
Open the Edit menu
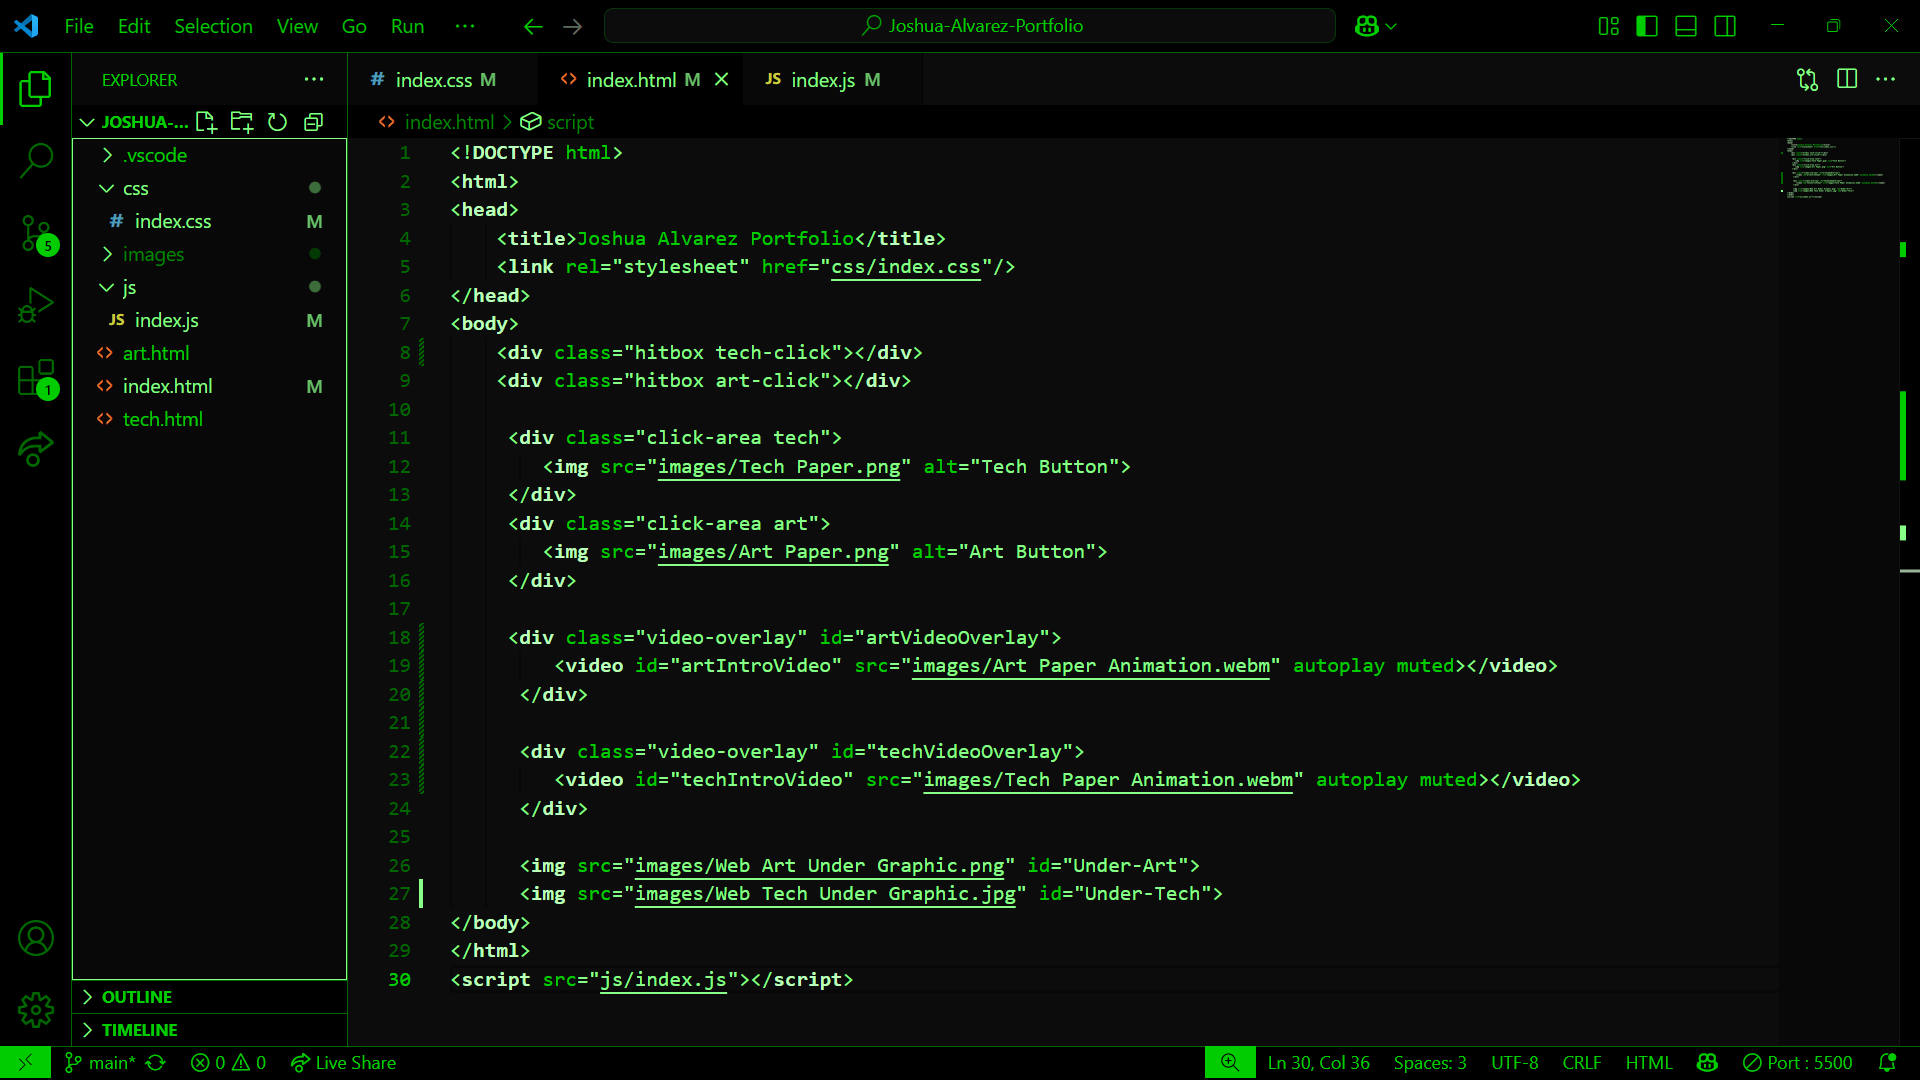(134, 26)
